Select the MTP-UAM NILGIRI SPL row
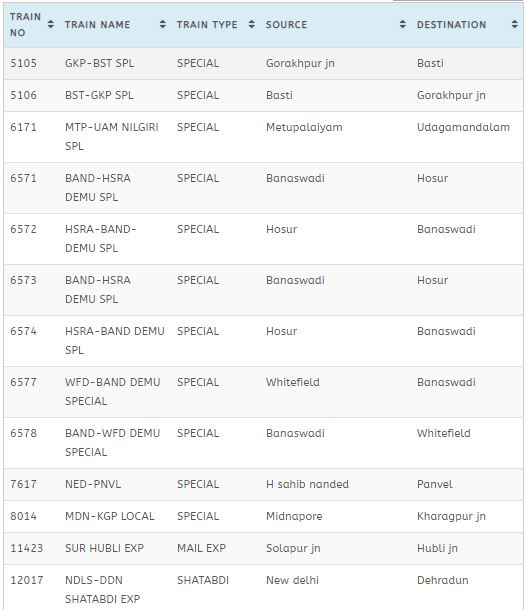Screen dimensions: 526x610 pyautogui.click(x=263, y=137)
